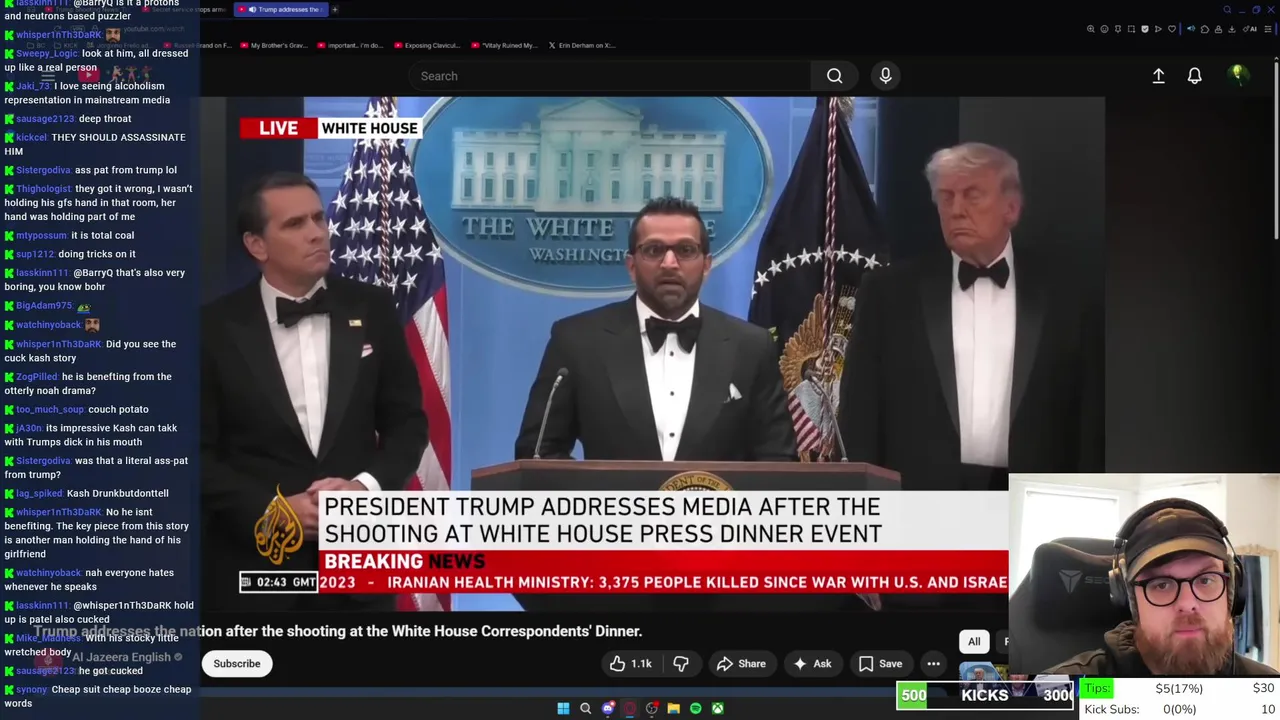Image resolution: width=1280 pixels, height=720 pixels.
Task: Click chat username 'lag_spiked'
Action: point(39,494)
